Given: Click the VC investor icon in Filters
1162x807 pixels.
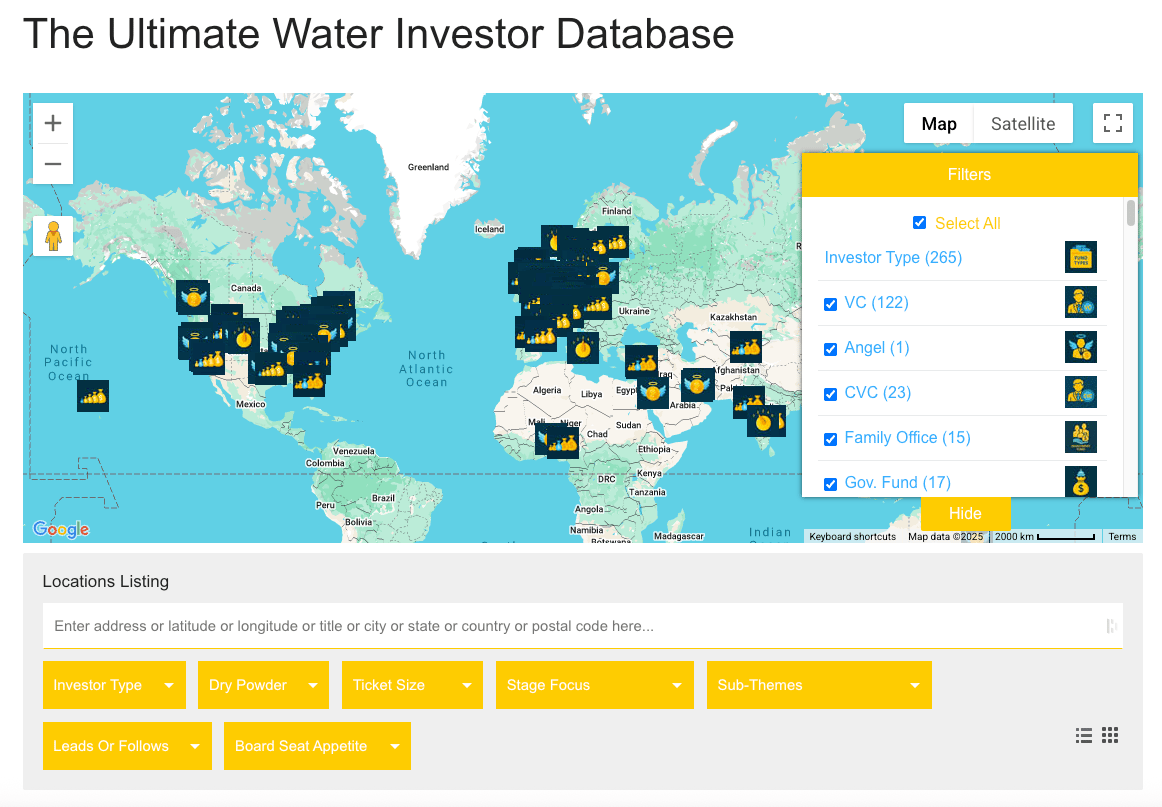Looking at the screenshot, I should (x=1080, y=302).
